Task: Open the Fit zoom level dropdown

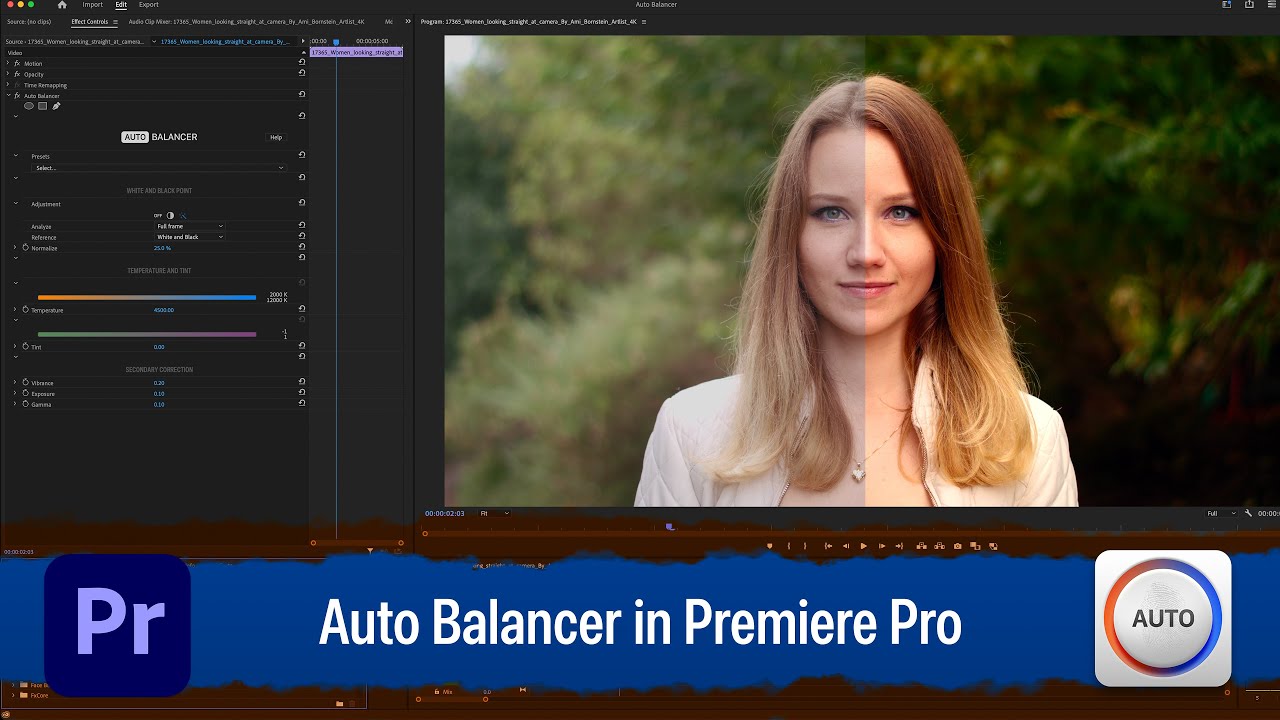Action: click(x=494, y=513)
